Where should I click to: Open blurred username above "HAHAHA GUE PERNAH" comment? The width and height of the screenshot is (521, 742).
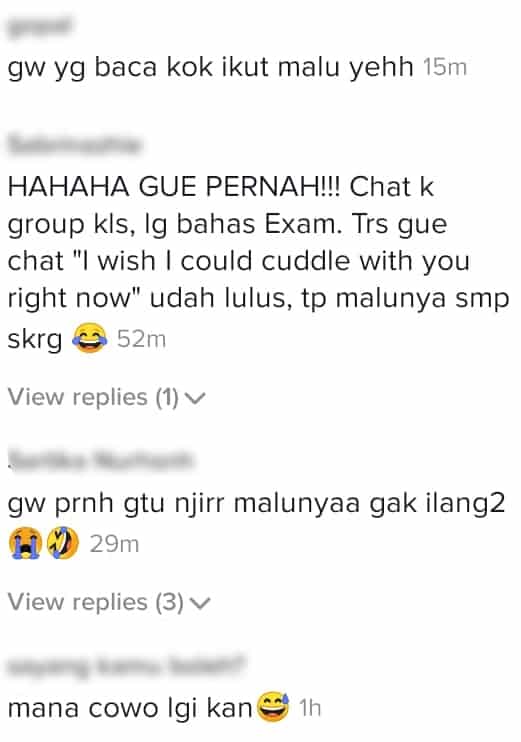(75, 144)
